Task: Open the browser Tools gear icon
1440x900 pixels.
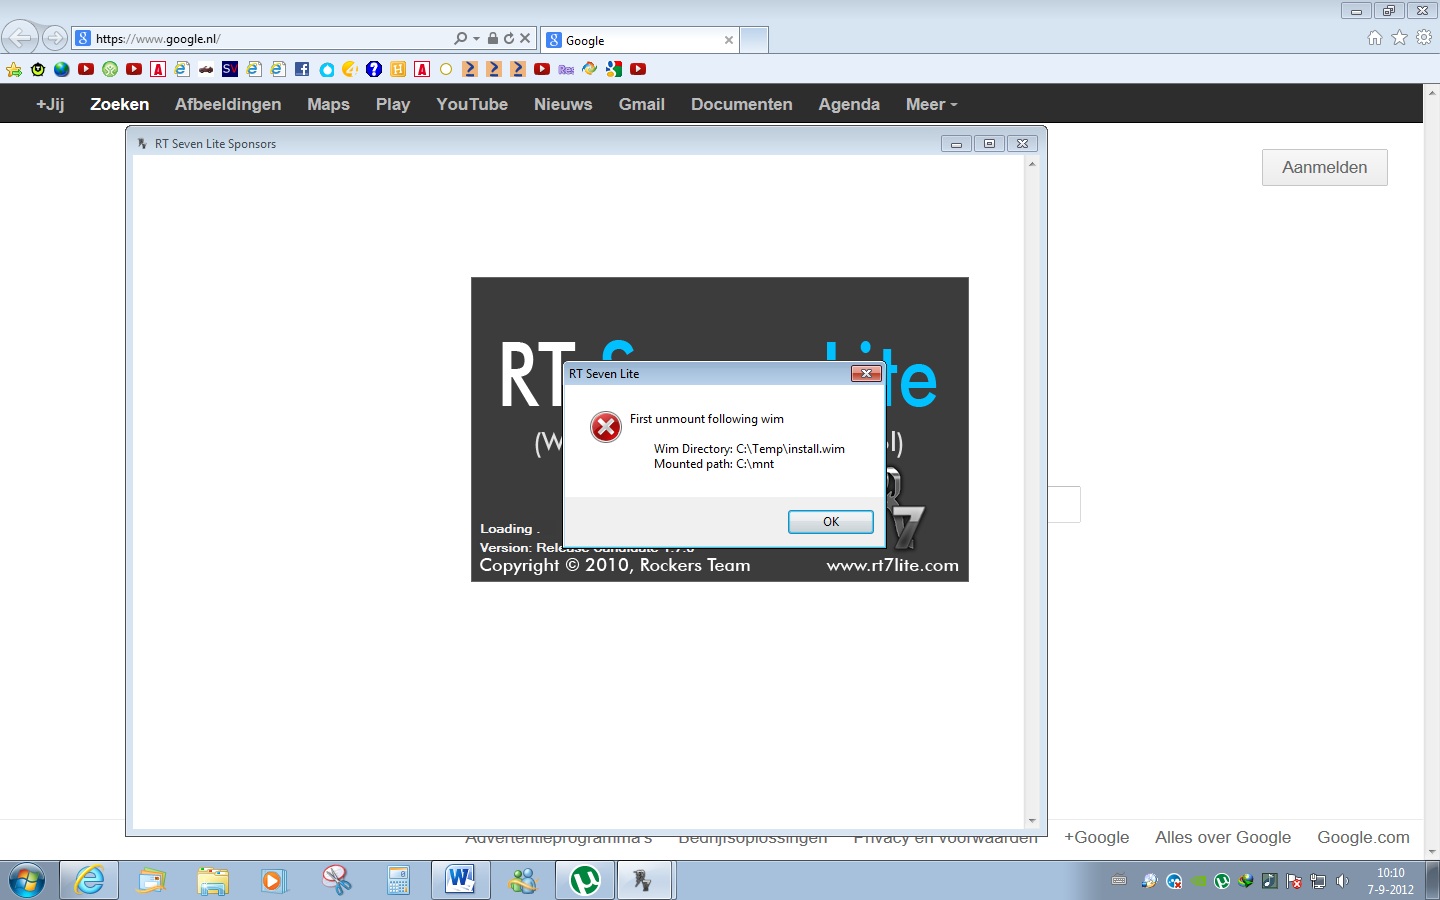Action: (1424, 38)
